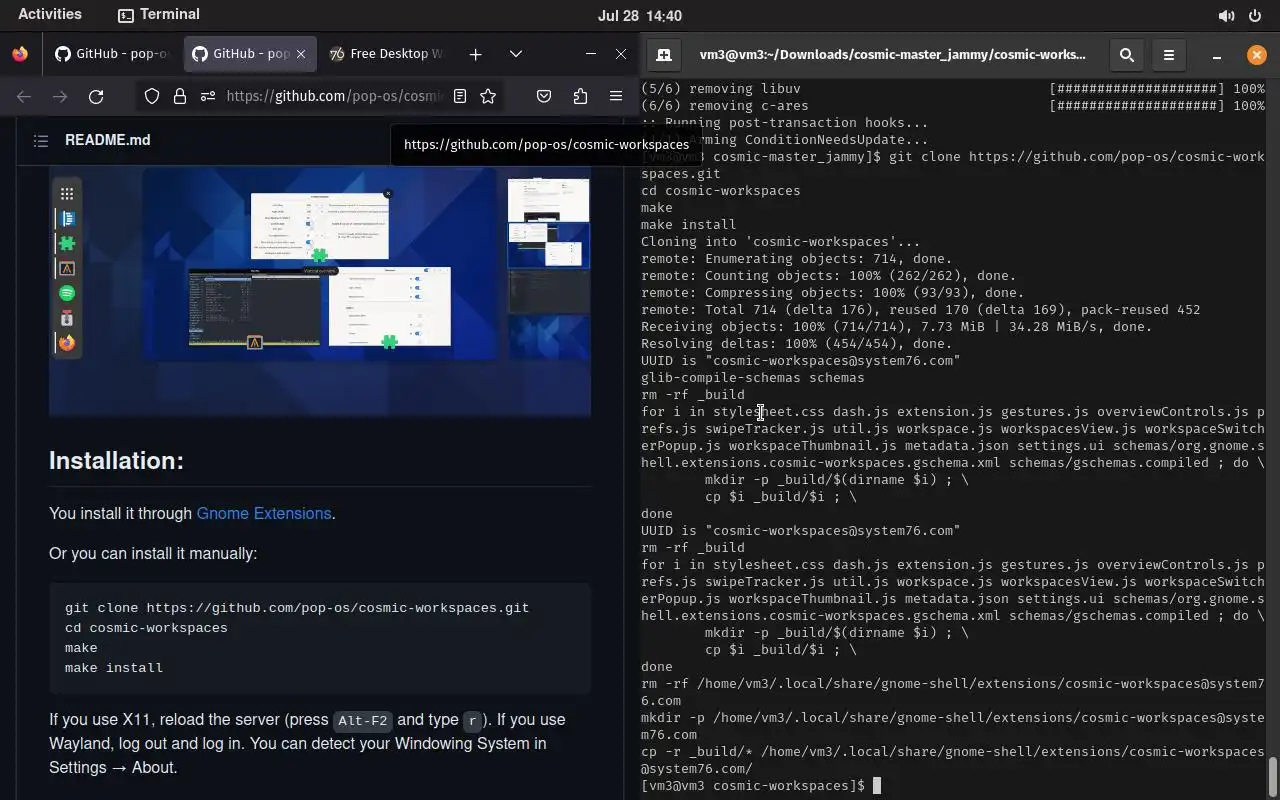Image resolution: width=1280 pixels, height=800 pixels.
Task: Click the "Cloning into 'cosmic-workspaces'..." terminal line
Action: tap(781, 242)
